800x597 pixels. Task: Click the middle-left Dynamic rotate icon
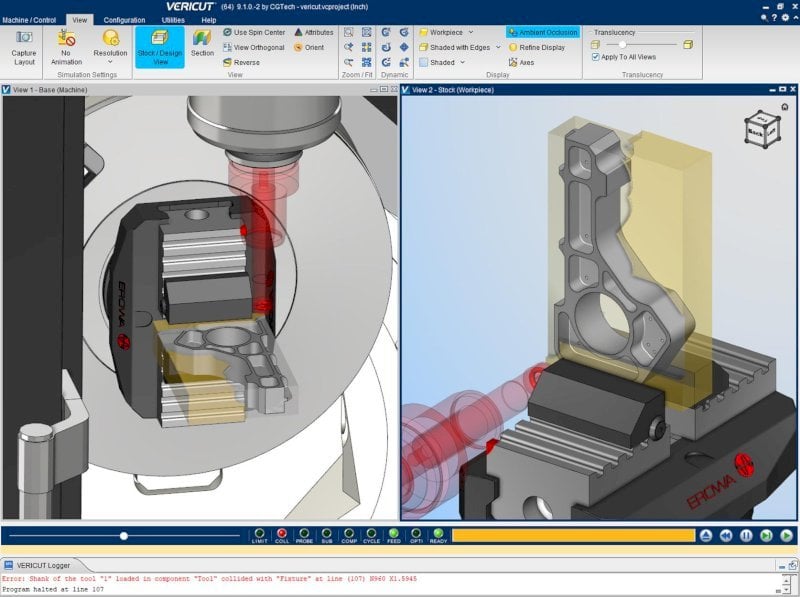(x=386, y=47)
